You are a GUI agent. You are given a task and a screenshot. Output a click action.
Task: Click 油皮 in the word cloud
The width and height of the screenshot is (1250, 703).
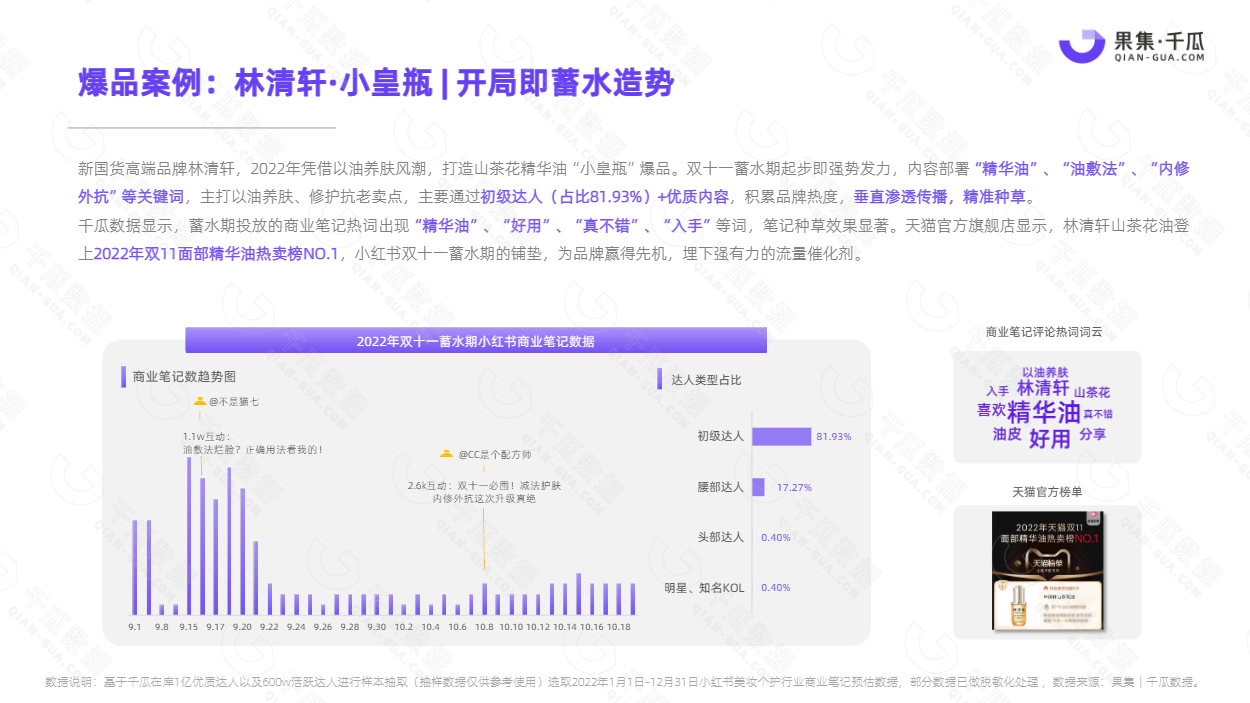pyautogui.click(x=1007, y=434)
